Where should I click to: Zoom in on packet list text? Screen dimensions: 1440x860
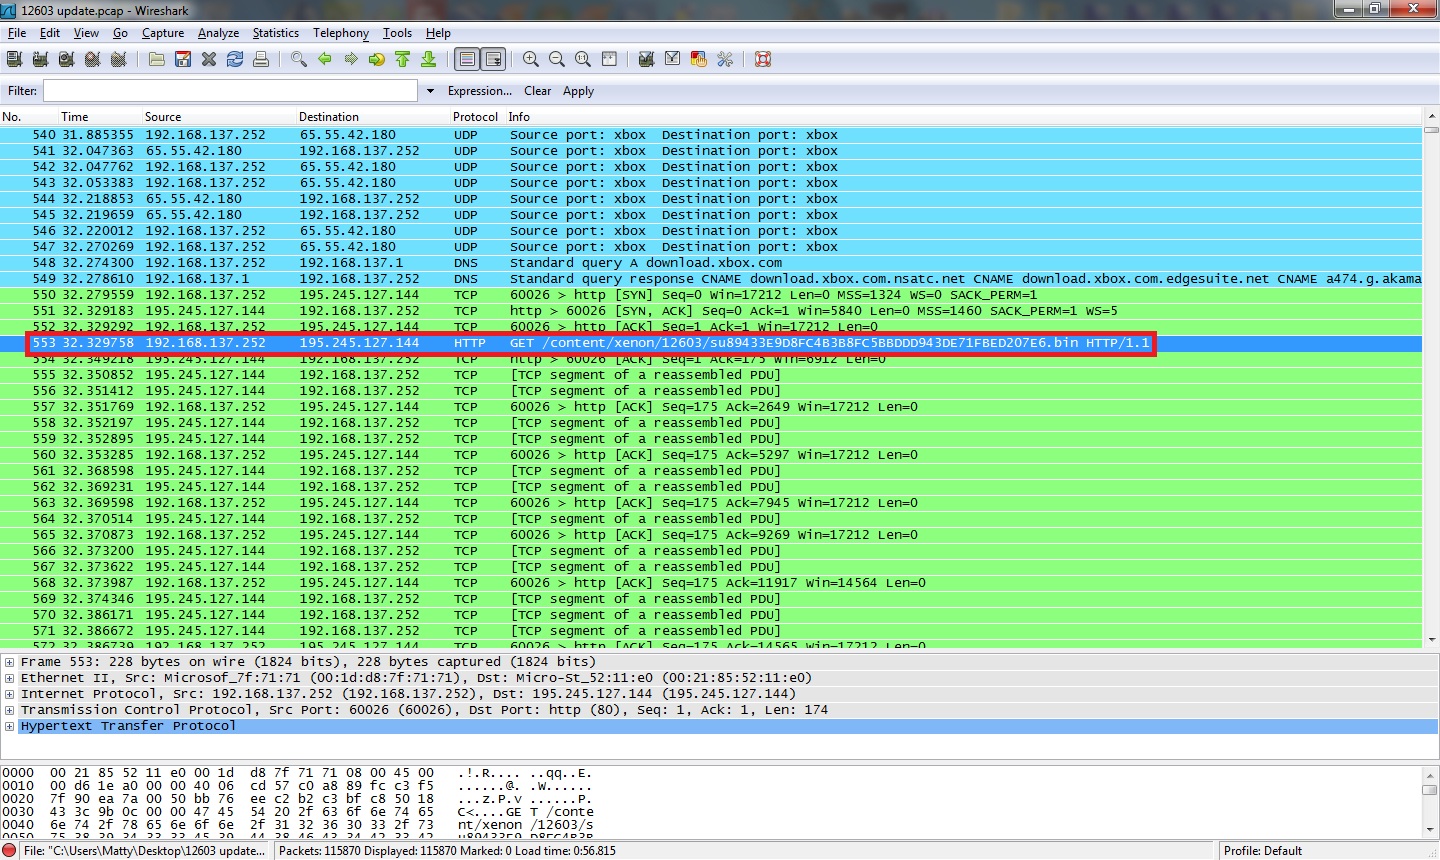pos(531,60)
